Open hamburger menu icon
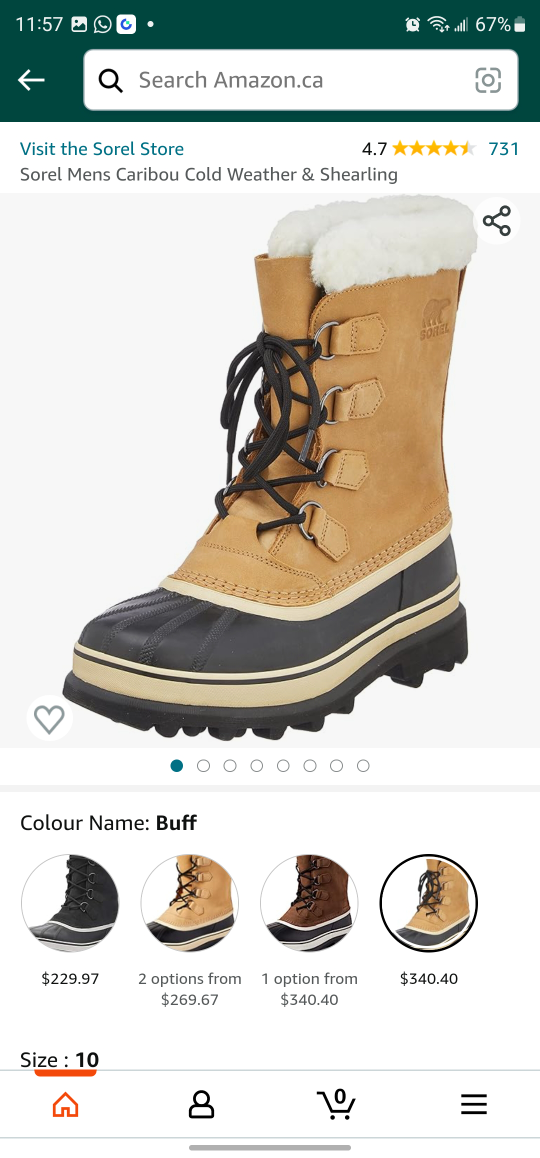Screen dimensions: 540x1158 click(474, 1104)
